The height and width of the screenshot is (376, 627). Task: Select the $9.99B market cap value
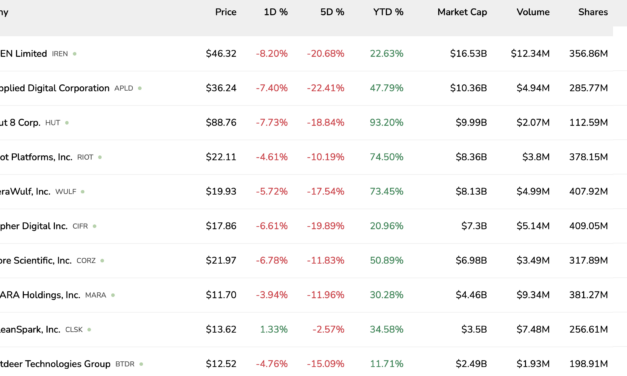[471, 122]
